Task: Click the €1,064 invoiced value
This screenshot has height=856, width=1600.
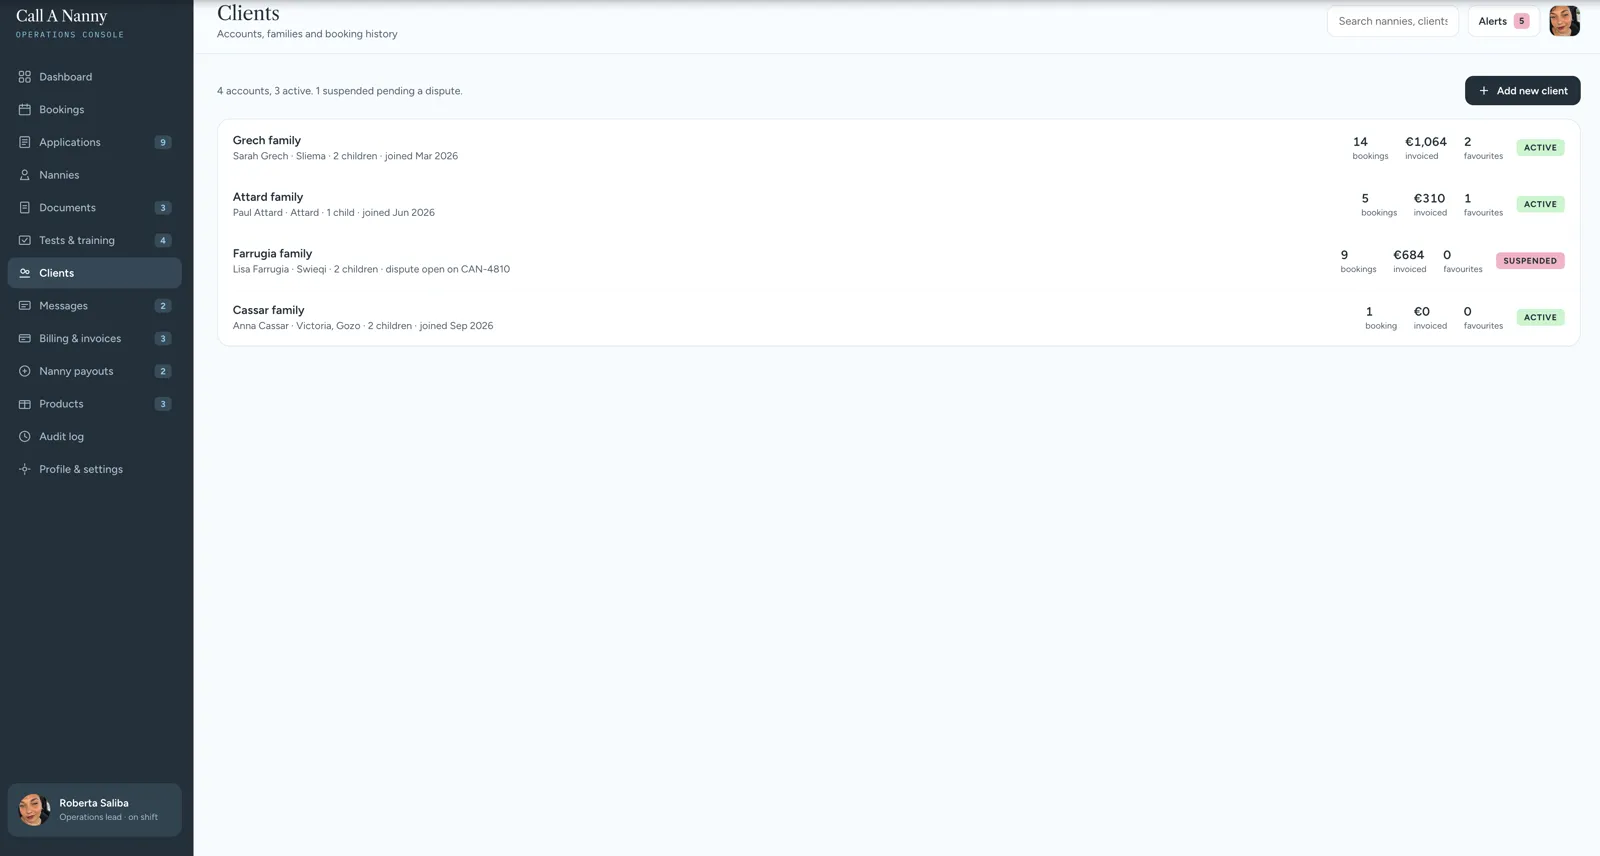Action: (1426, 142)
